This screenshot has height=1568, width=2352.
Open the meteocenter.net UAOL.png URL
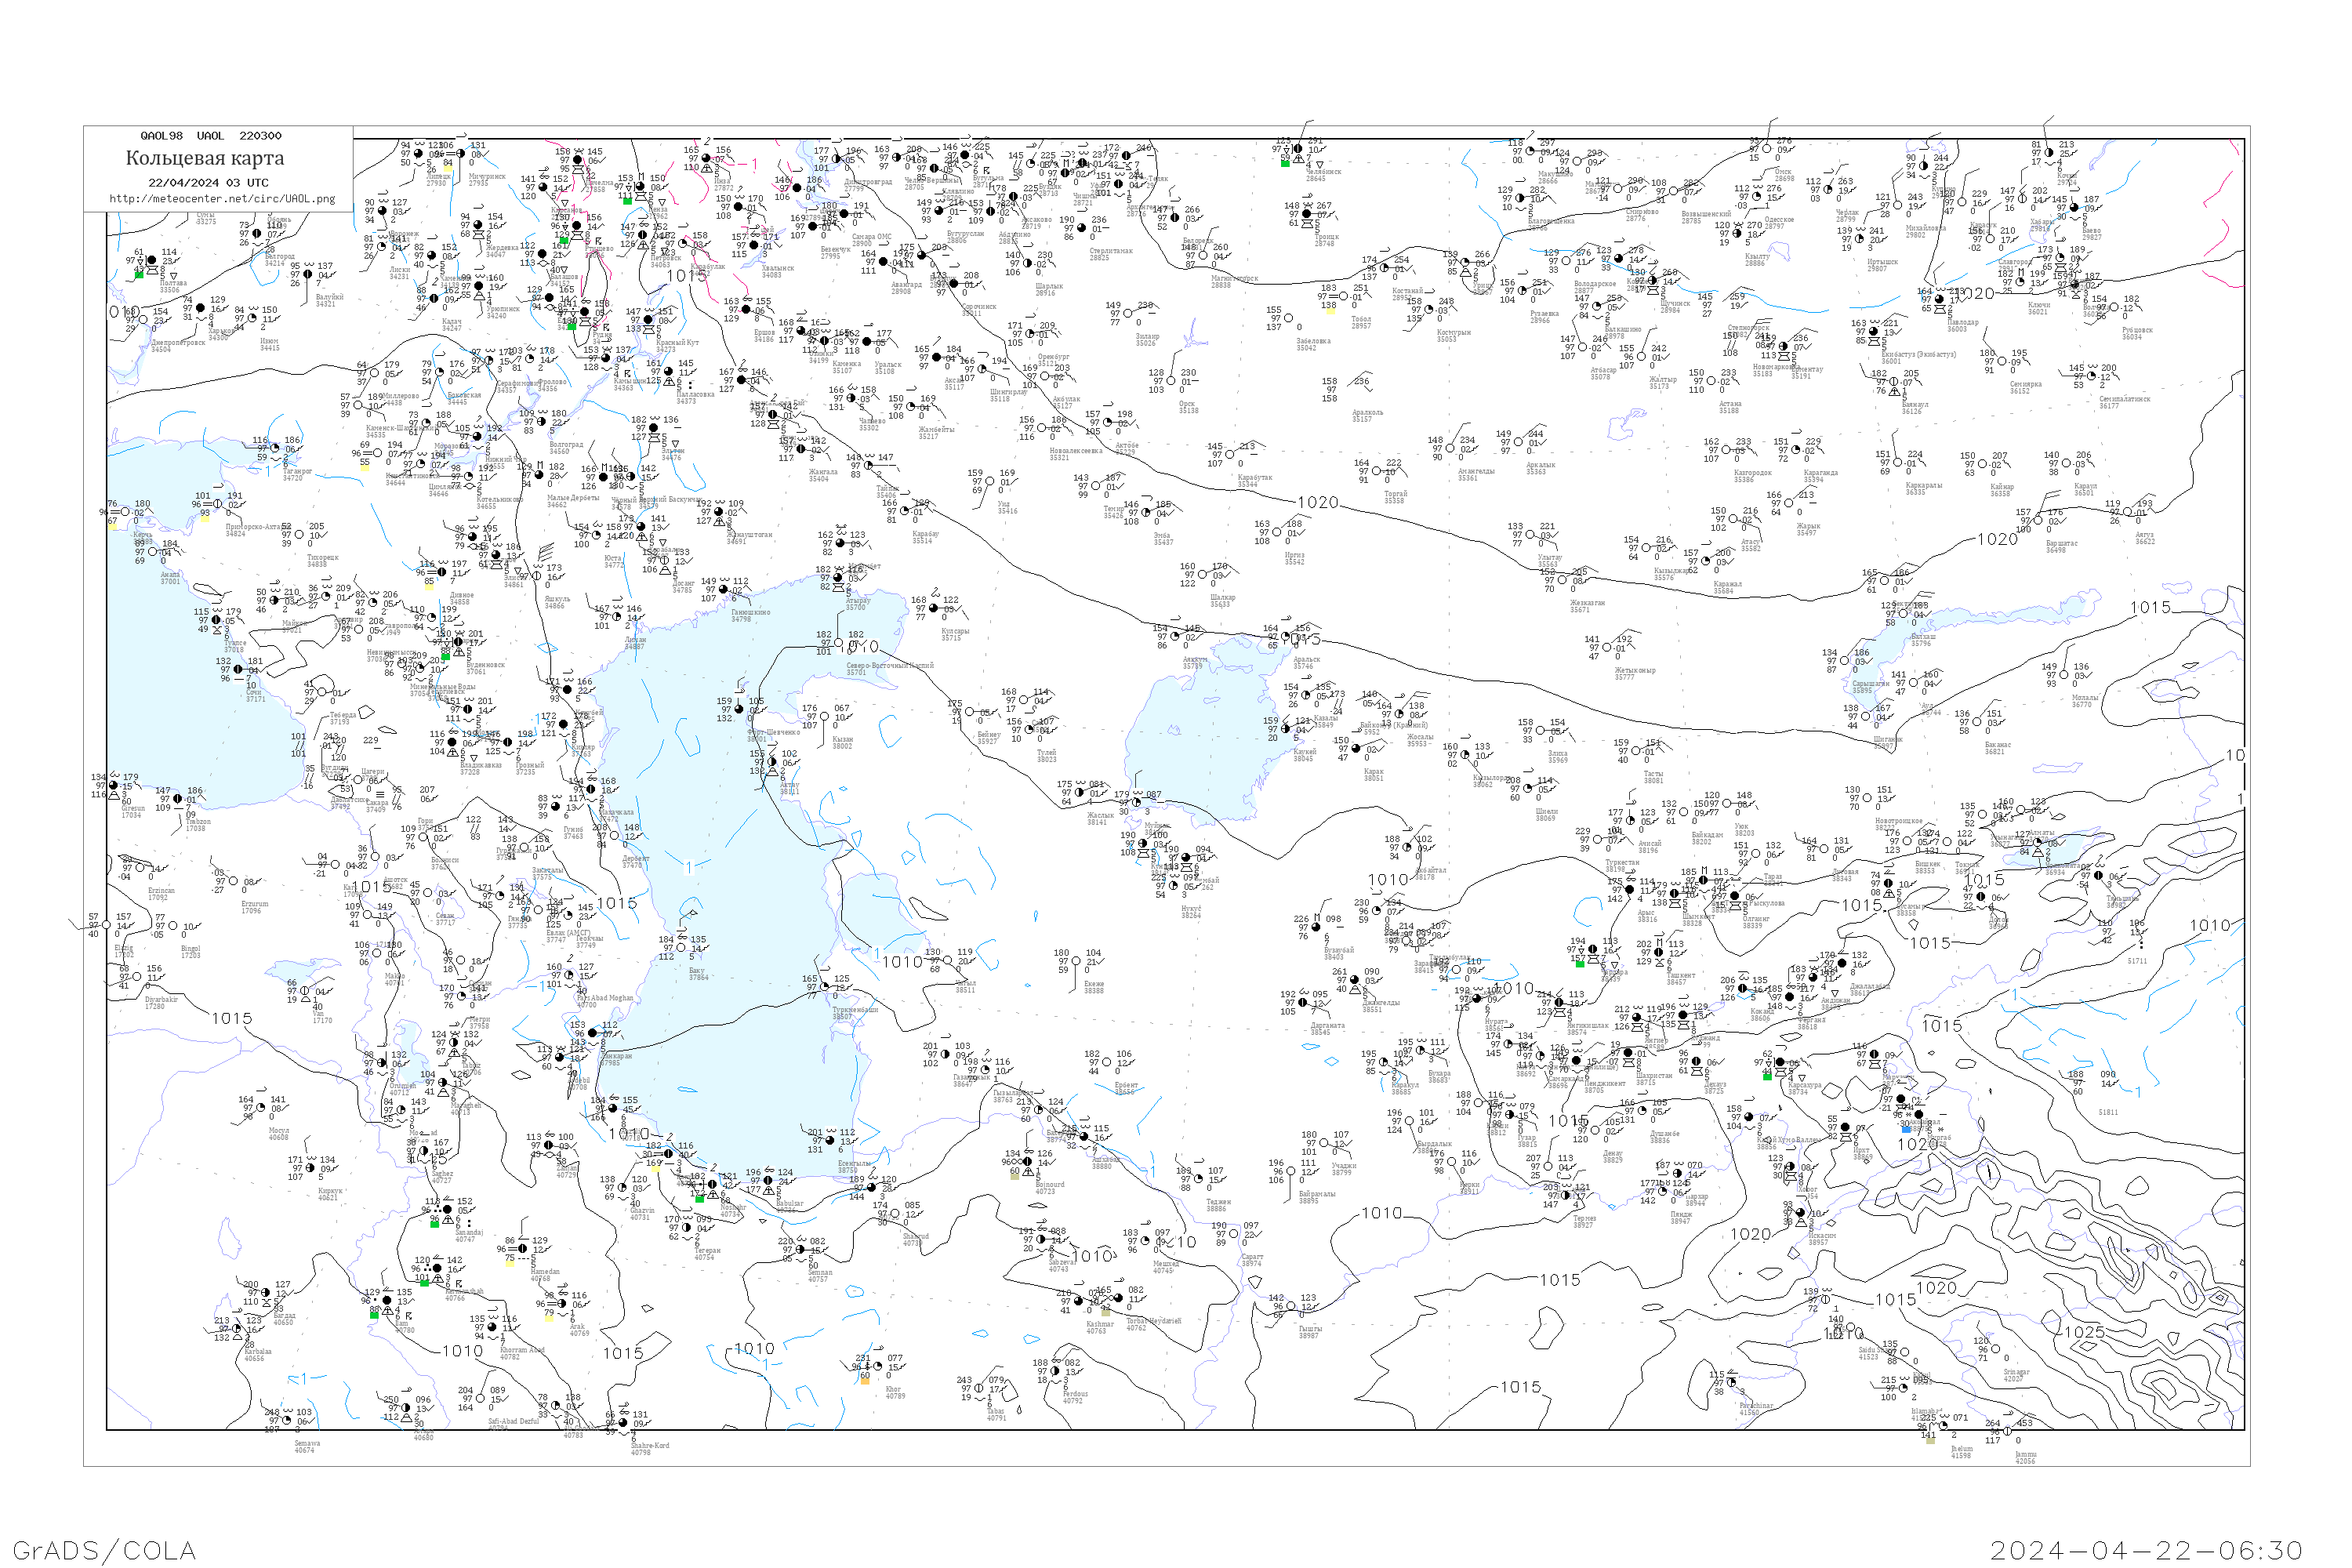click(222, 198)
